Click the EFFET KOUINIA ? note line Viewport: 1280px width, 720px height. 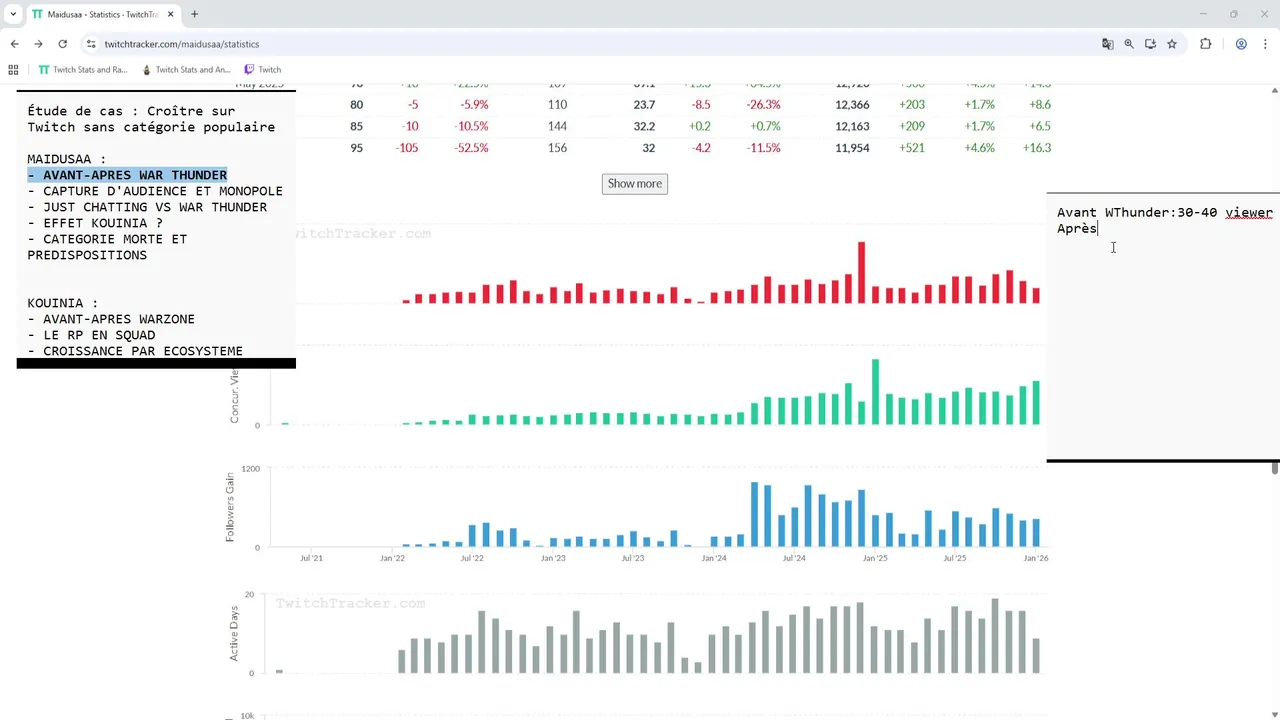95,223
